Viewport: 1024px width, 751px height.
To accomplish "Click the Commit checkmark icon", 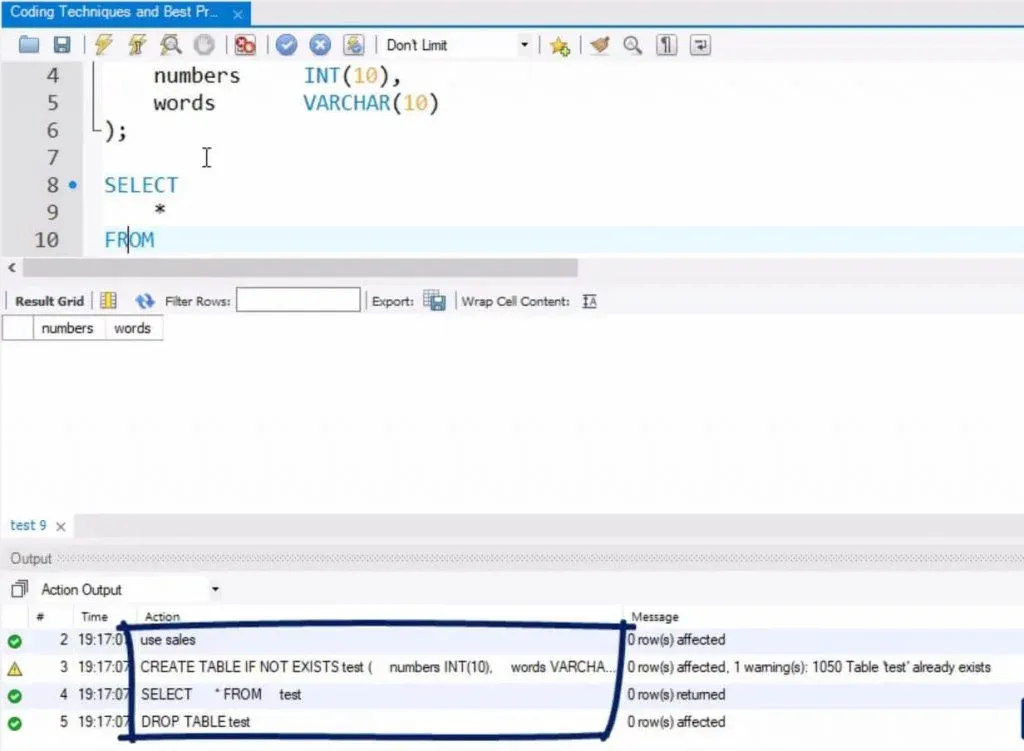I will (x=287, y=45).
